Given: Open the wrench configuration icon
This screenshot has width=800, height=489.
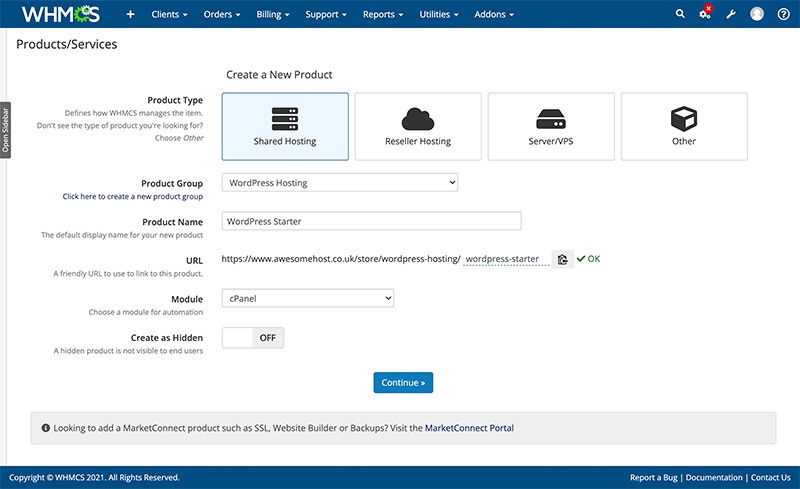Looking at the screenshot, I should tap(731, 14).
